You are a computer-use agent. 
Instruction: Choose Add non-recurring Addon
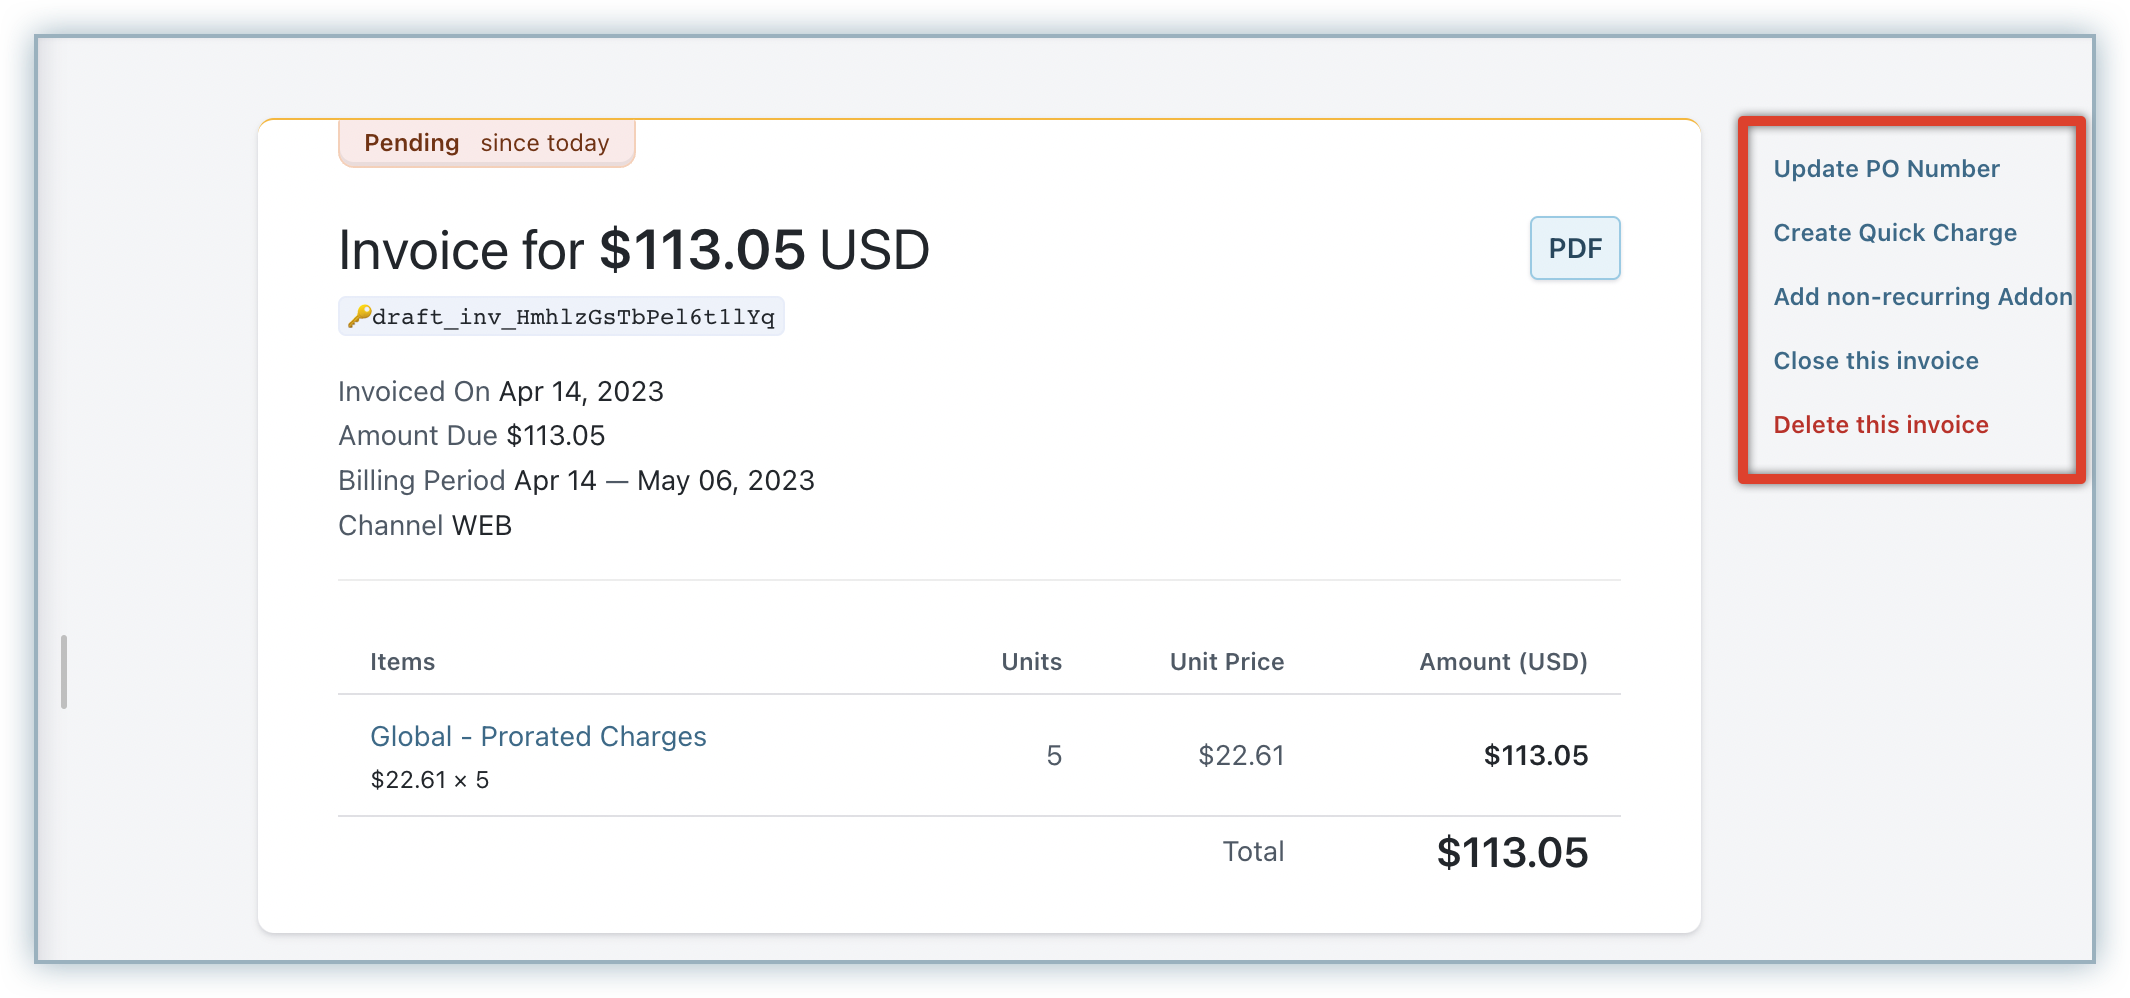1922,297
